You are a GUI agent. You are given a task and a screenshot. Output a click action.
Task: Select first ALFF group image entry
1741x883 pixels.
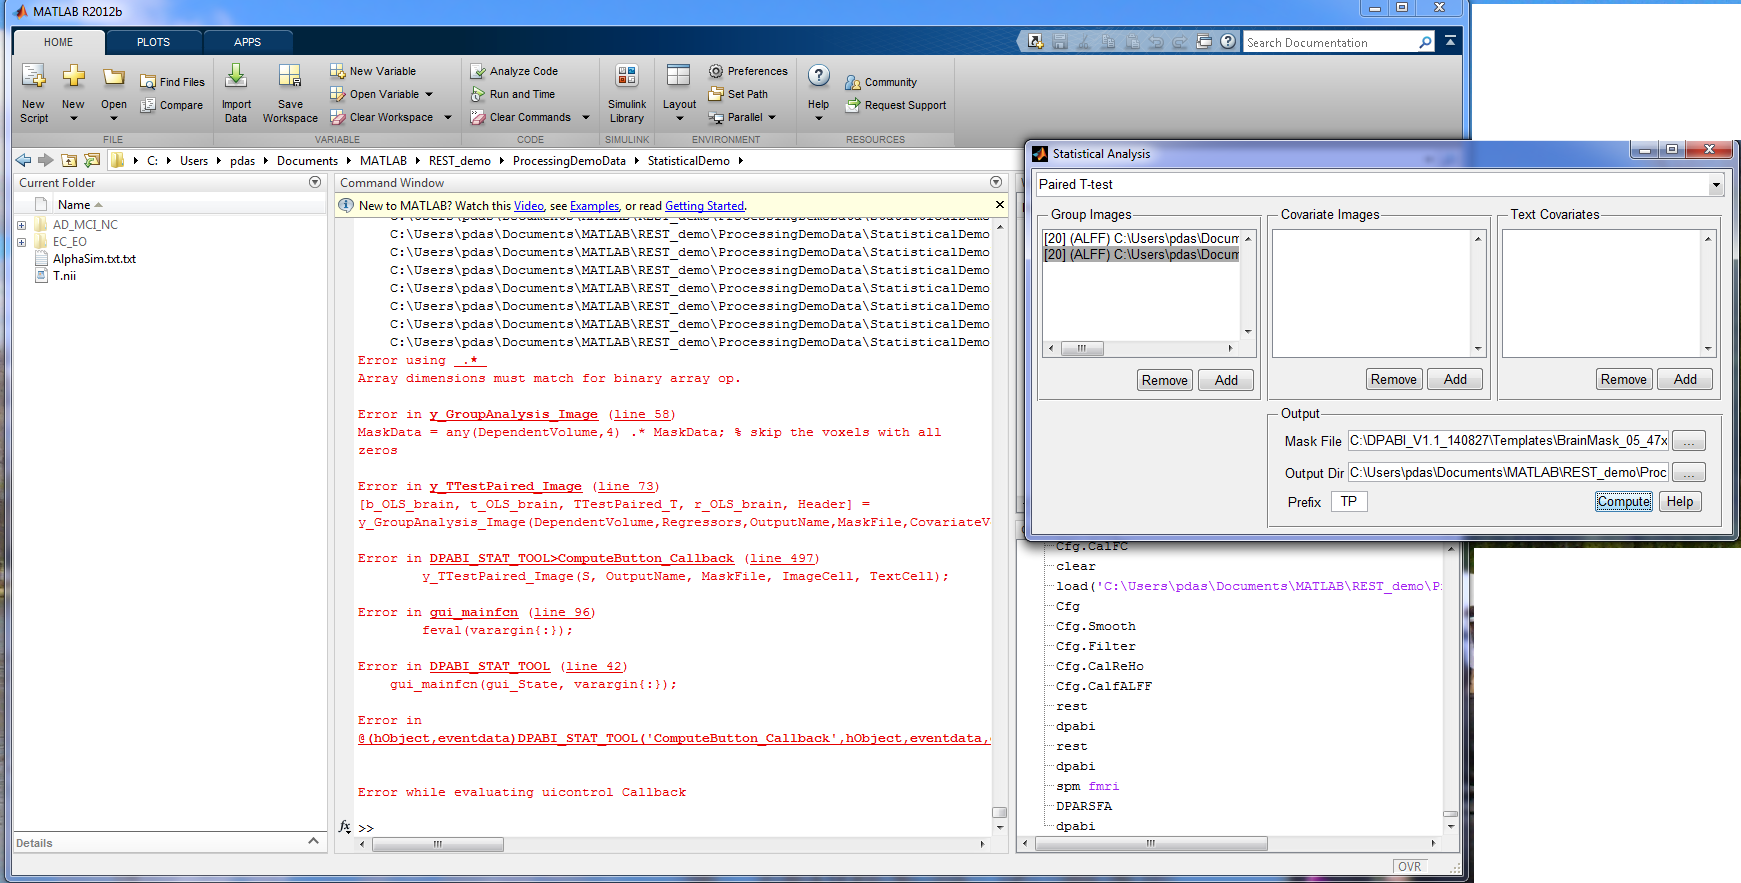[1141, 238]
